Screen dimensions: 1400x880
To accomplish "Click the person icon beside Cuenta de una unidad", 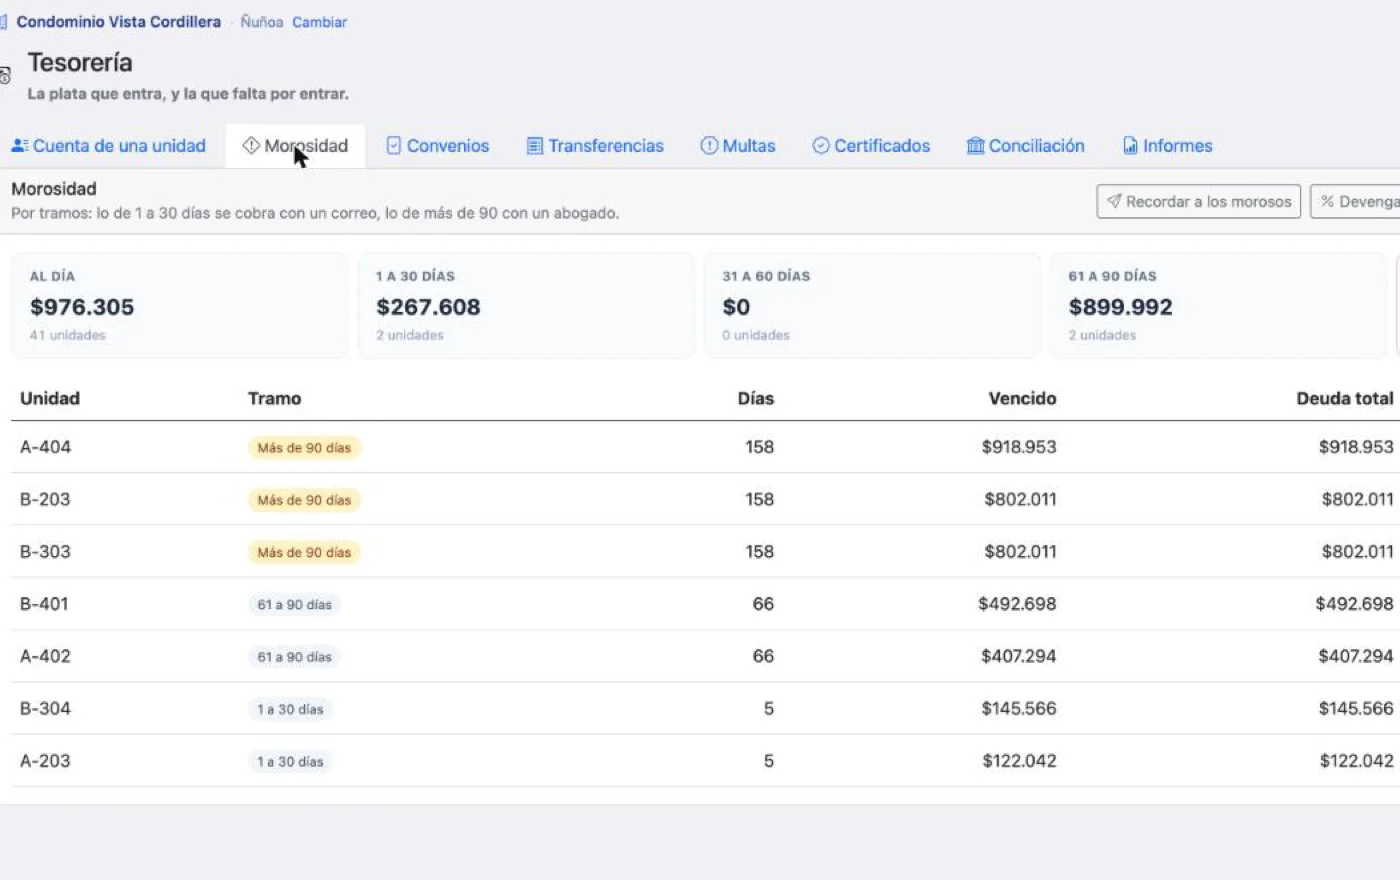I will [x=20, y=146].
